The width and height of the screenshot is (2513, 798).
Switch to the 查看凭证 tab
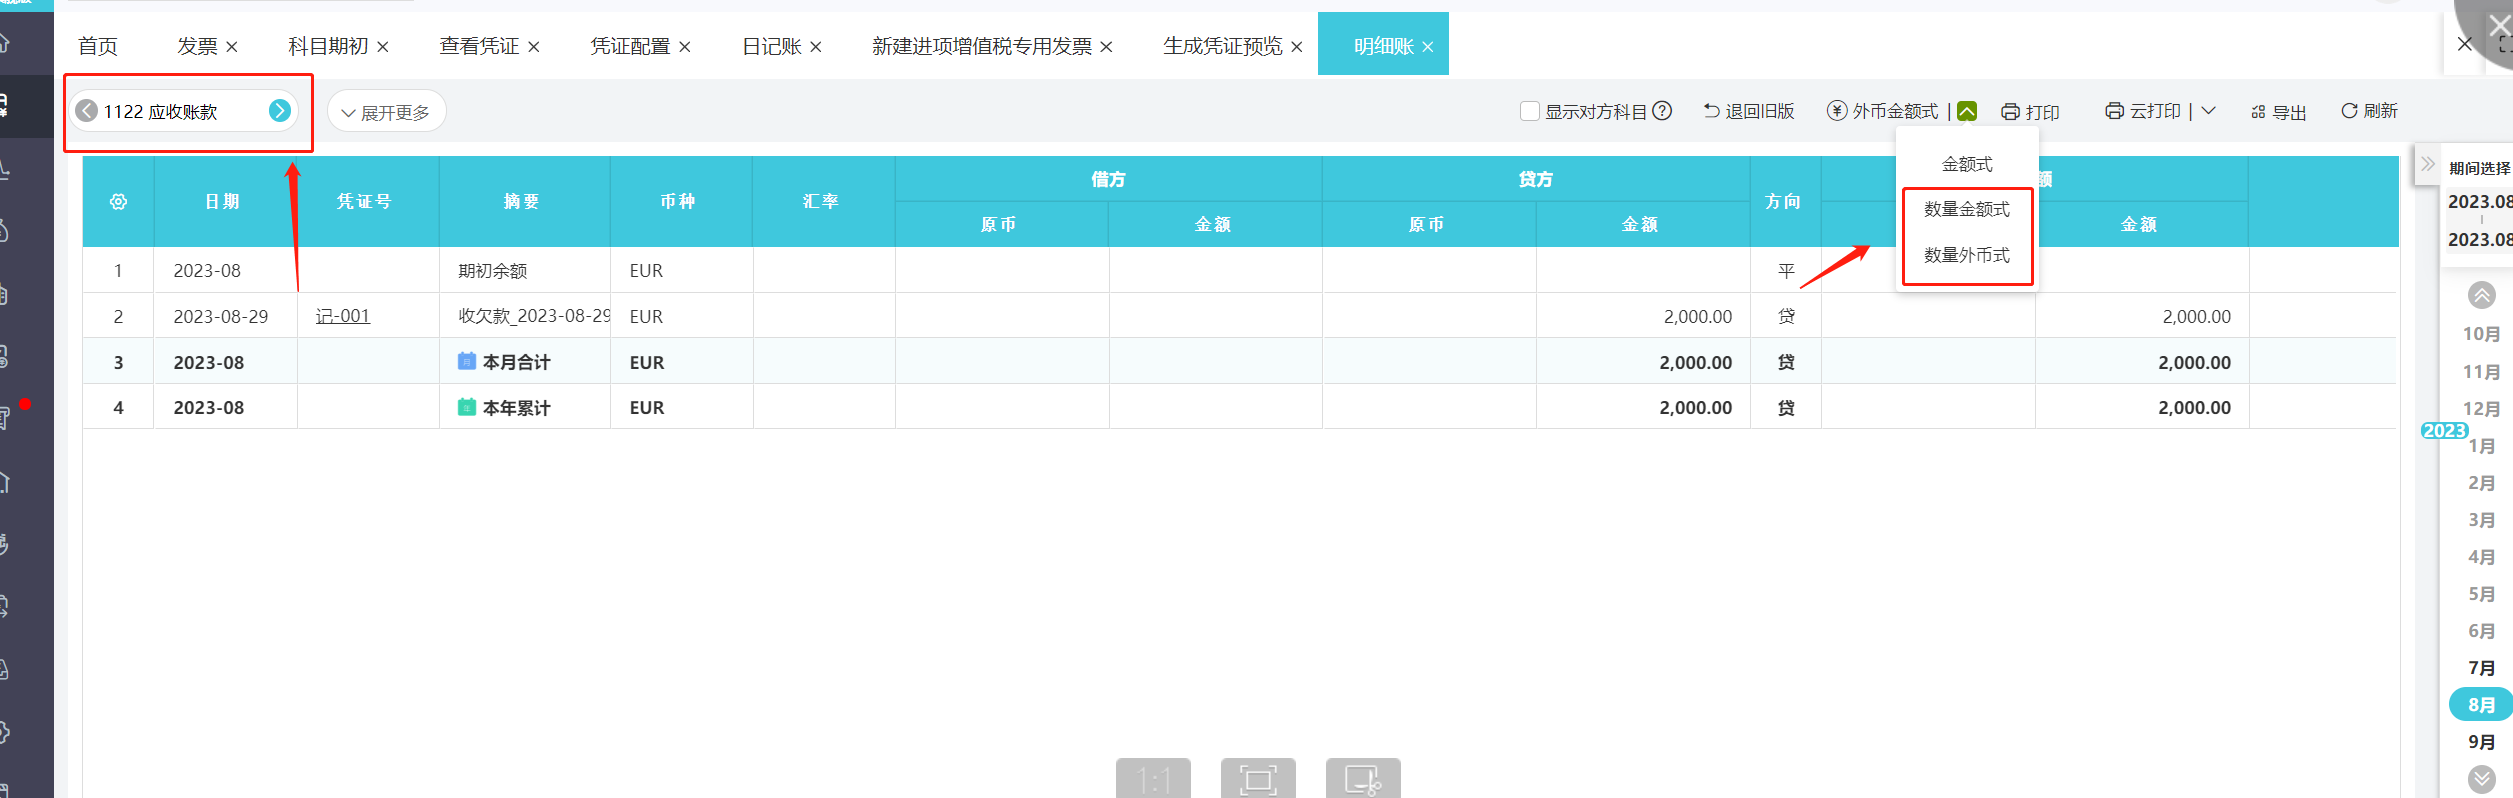(x=479, y=46)
